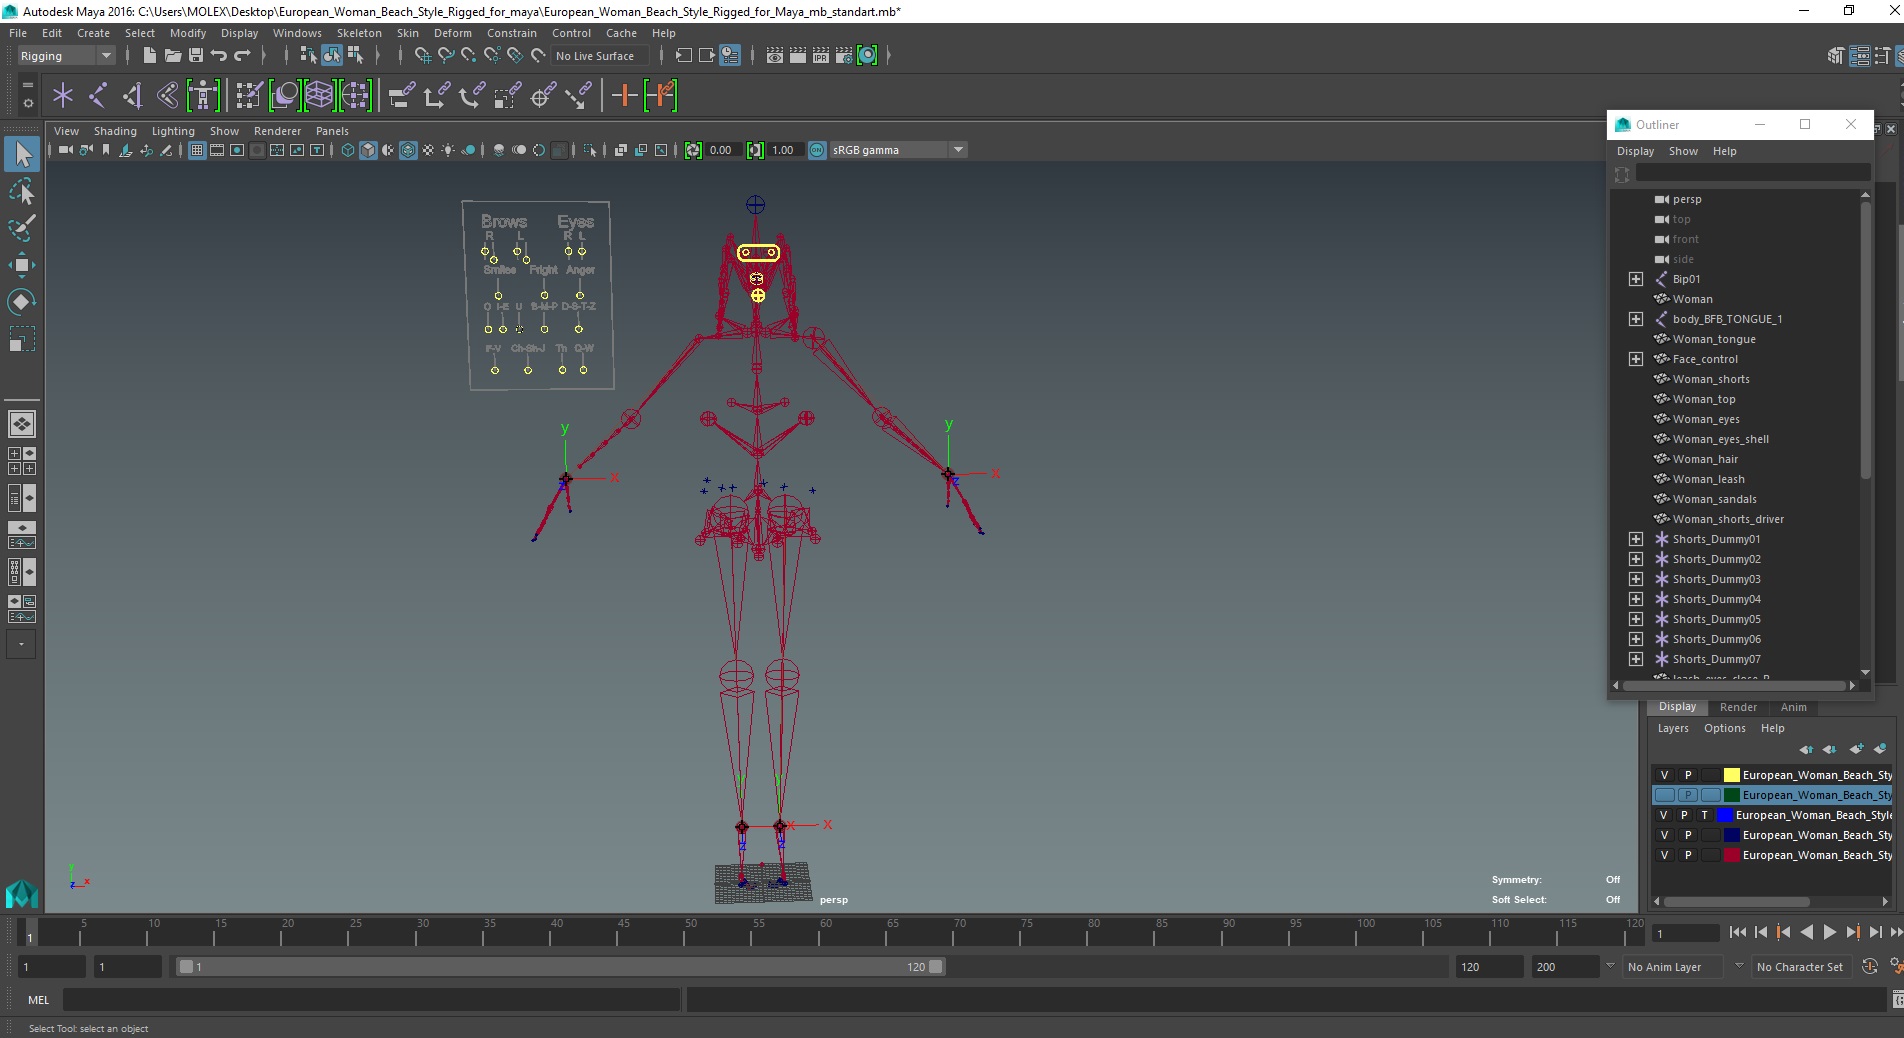Play the animation backwards

1806,932
